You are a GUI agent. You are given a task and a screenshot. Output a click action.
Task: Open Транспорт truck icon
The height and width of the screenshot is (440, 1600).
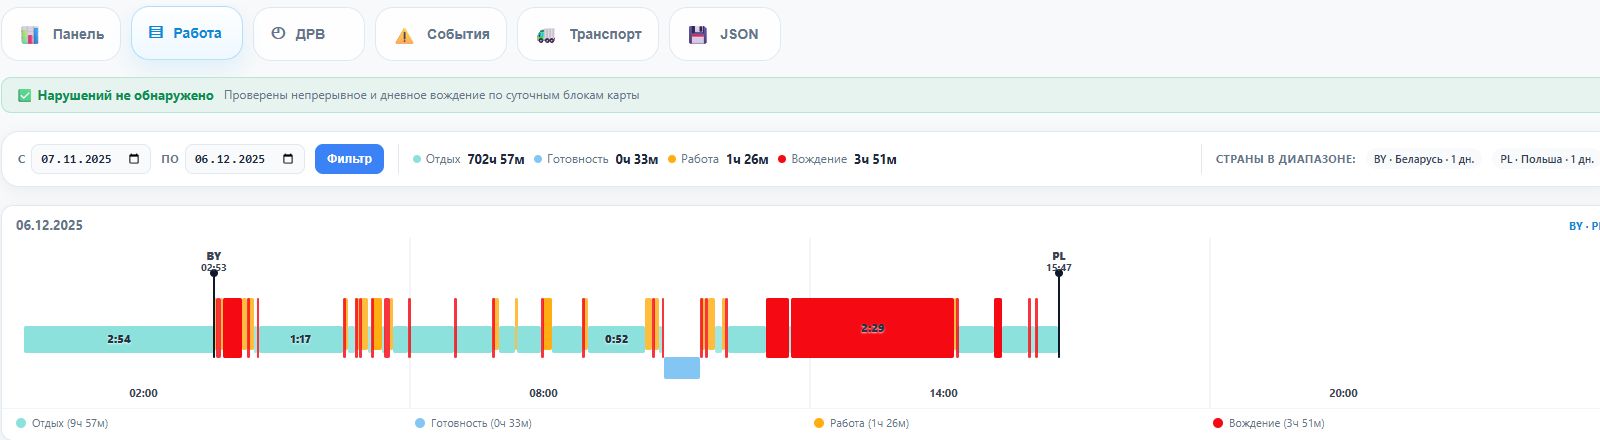pyautogui.click(x=546, y=35)
